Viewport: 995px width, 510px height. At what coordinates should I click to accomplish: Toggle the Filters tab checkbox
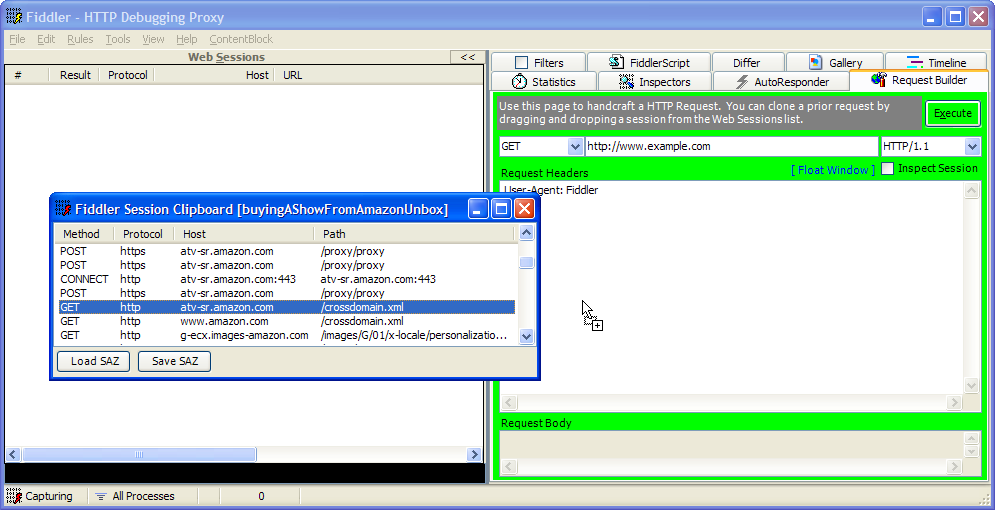tap(521, 63)
